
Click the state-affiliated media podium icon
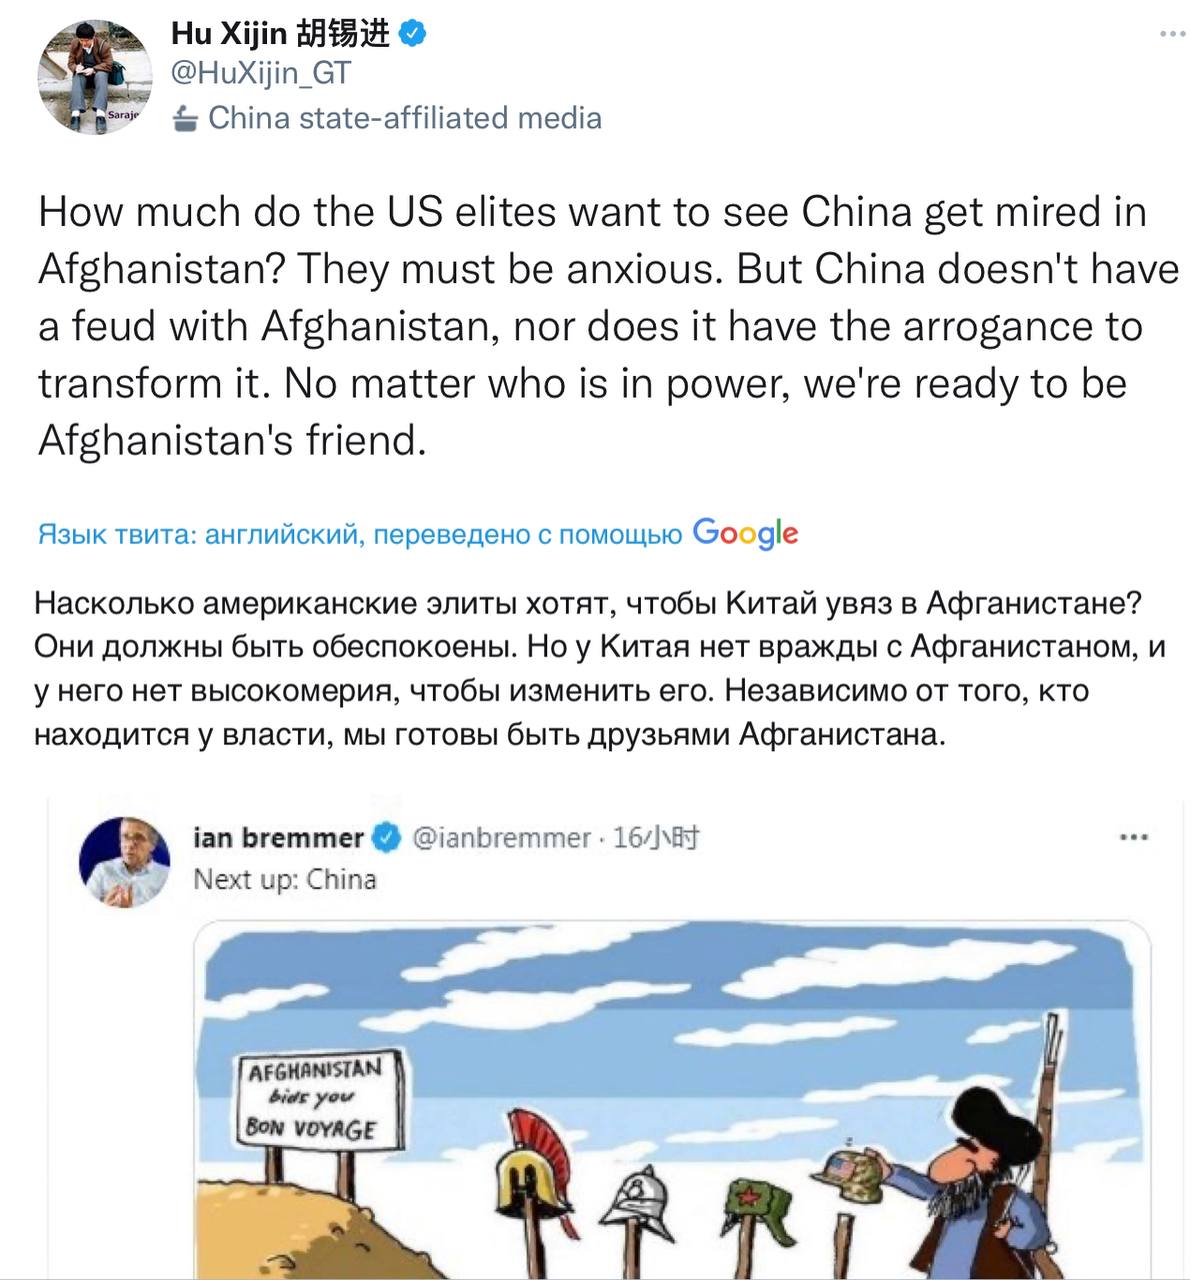coord(185,119)
